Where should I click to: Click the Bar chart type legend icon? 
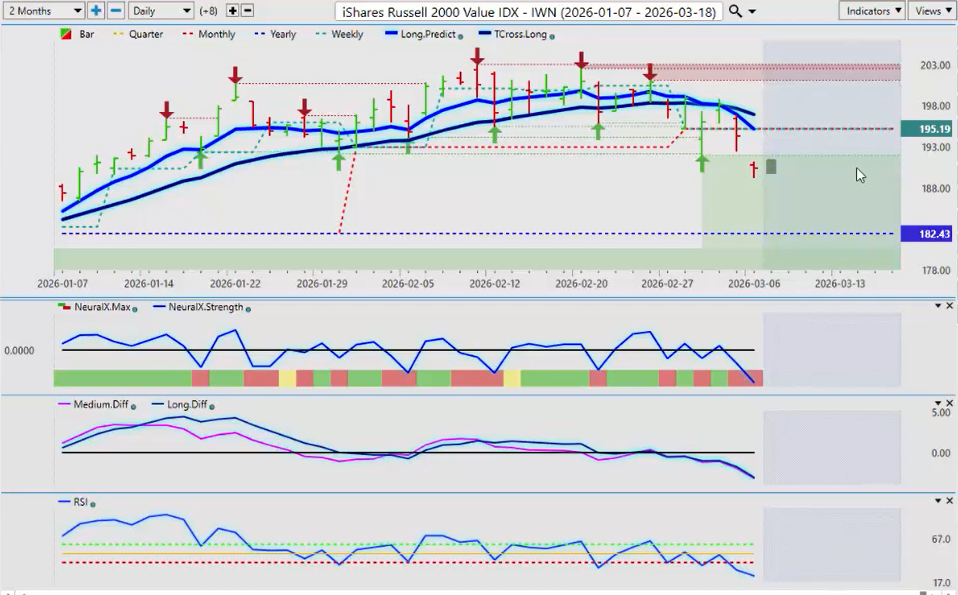click(x=66, y=34)
